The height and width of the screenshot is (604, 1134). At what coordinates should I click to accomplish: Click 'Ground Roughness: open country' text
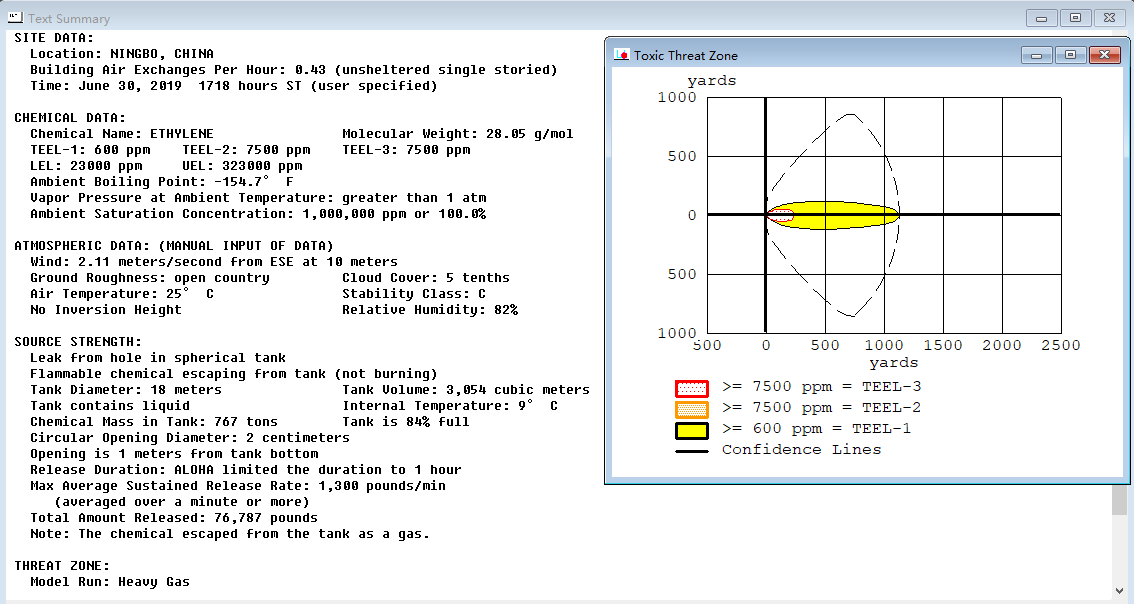point(150,277)
